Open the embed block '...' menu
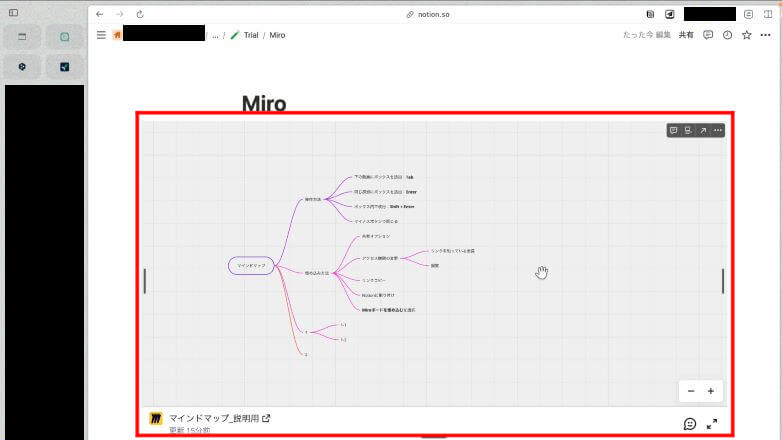 tap(718, 130)
